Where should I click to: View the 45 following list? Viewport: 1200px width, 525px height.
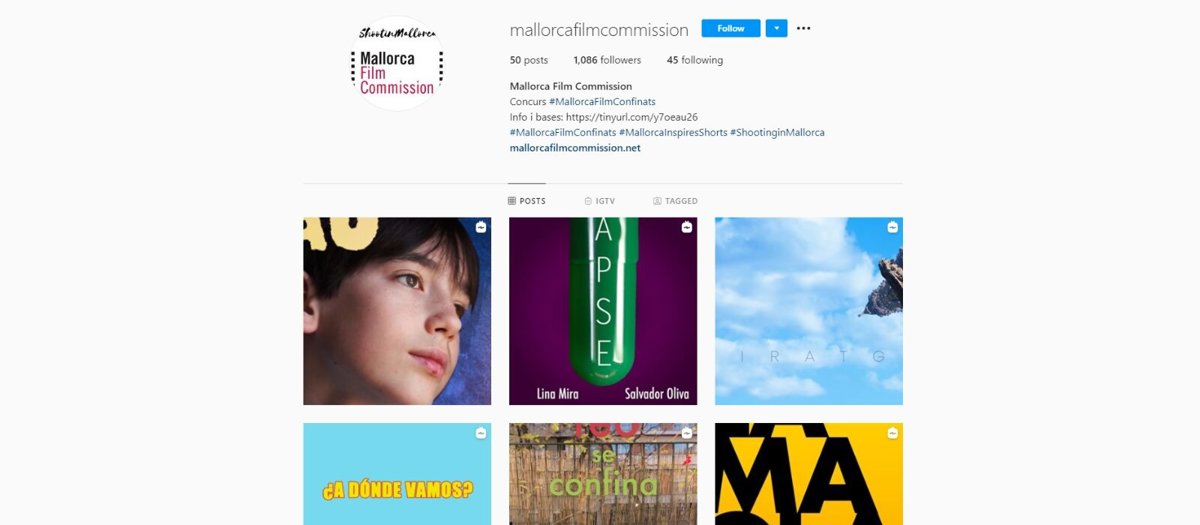695,60
